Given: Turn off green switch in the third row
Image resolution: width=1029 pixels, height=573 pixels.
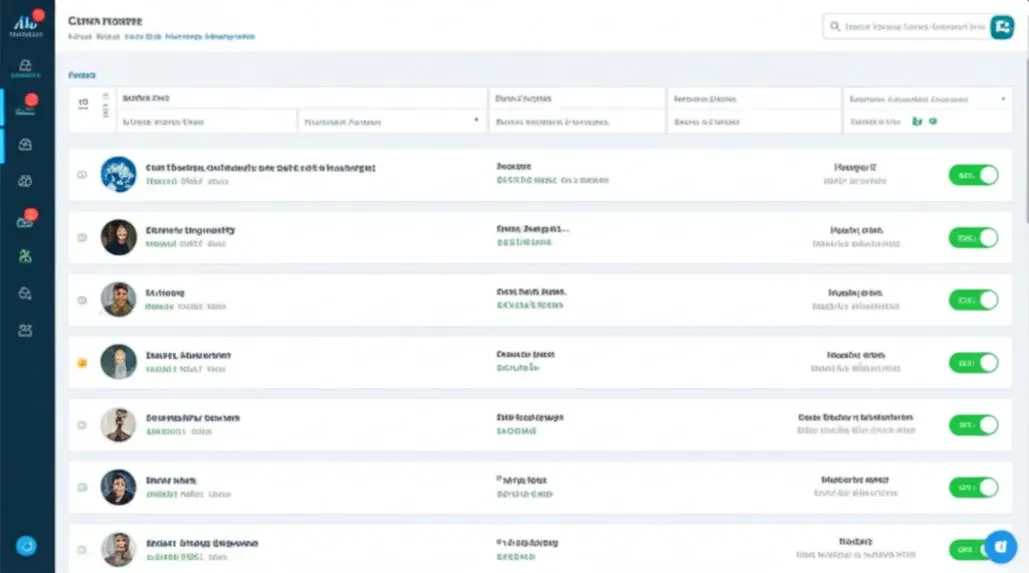Looking at the screenshot, I should (x=973, y=300).
